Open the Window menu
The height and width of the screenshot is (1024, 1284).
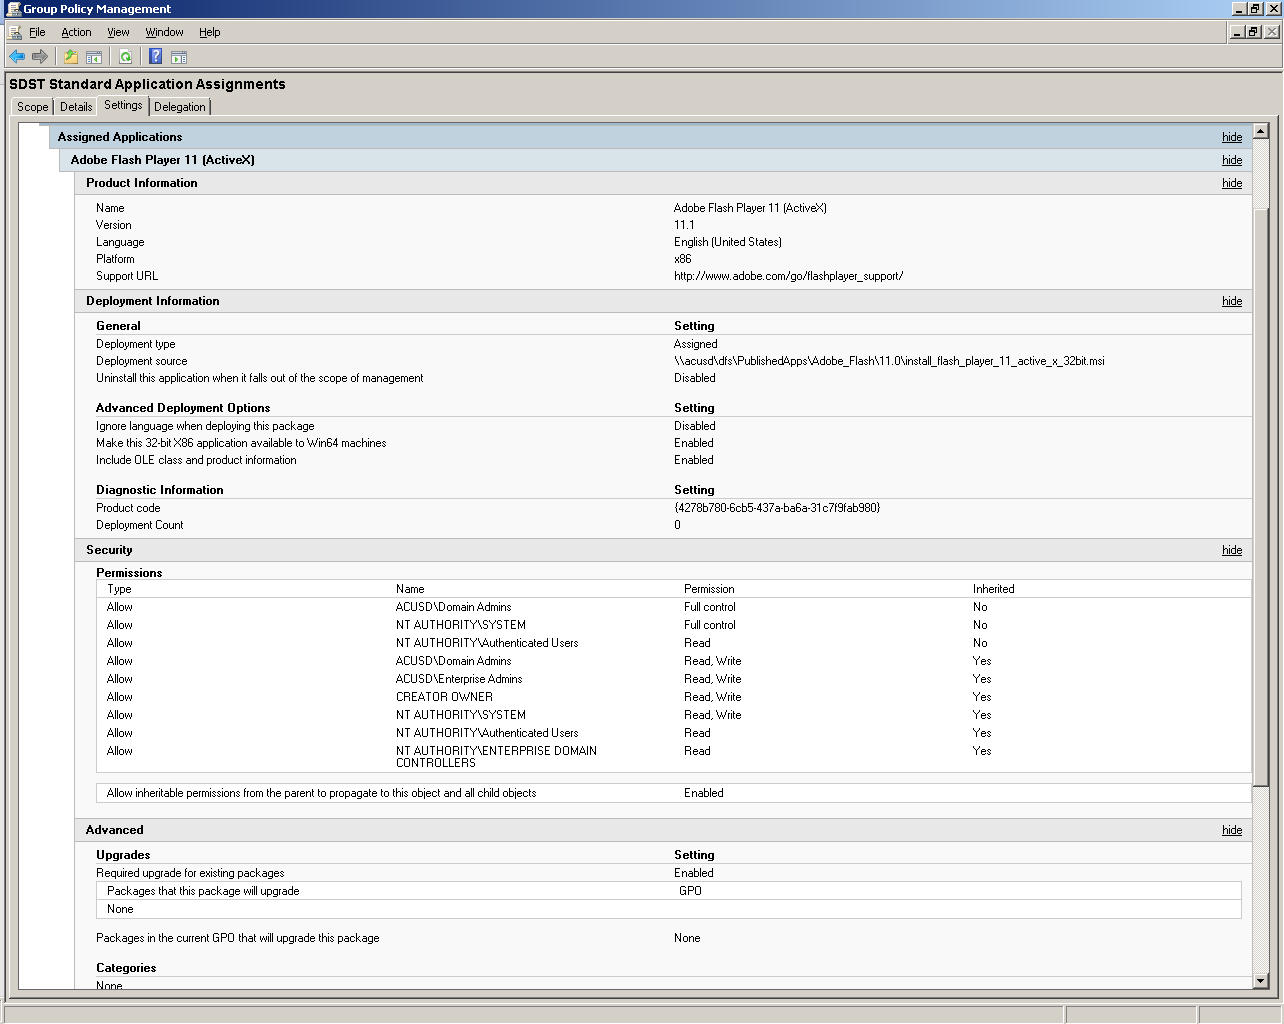tap(164, 31)
